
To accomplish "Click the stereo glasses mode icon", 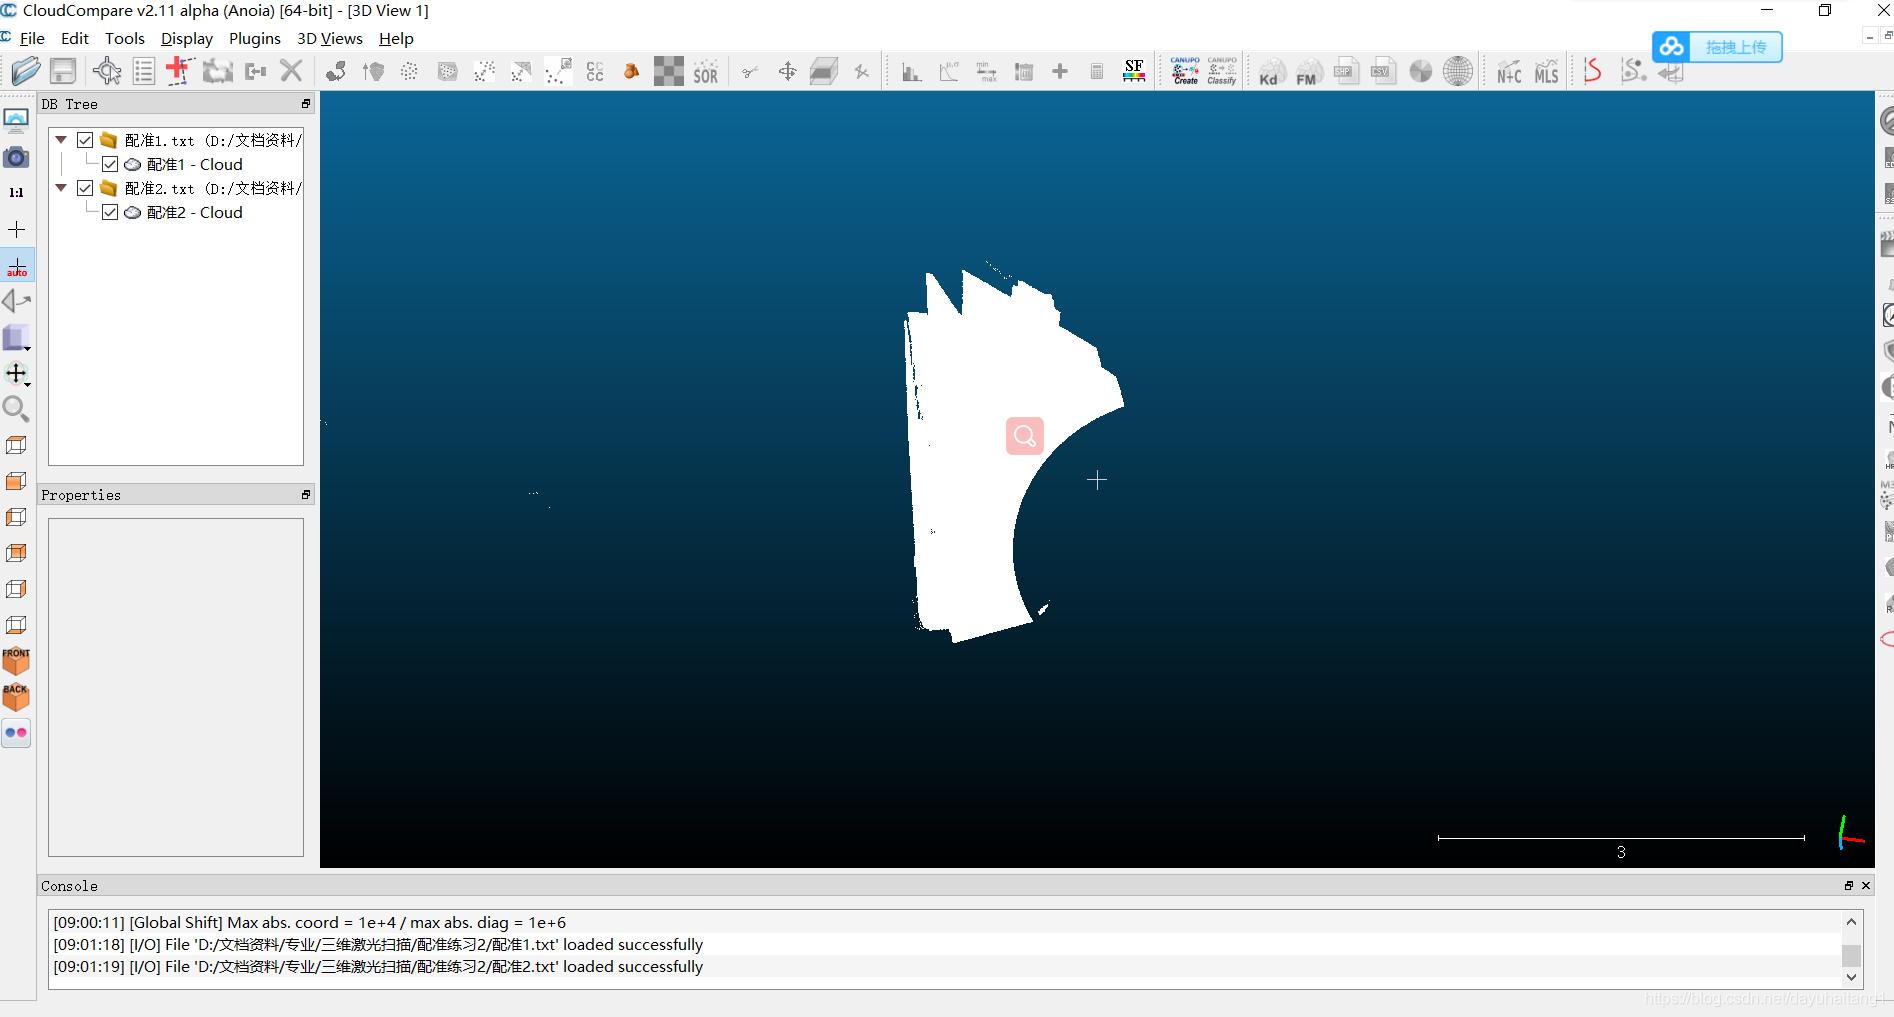I will [x=16, y=733].
